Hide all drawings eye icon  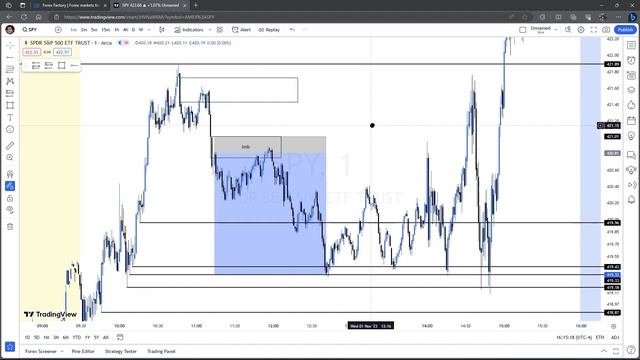coord(10,210)
